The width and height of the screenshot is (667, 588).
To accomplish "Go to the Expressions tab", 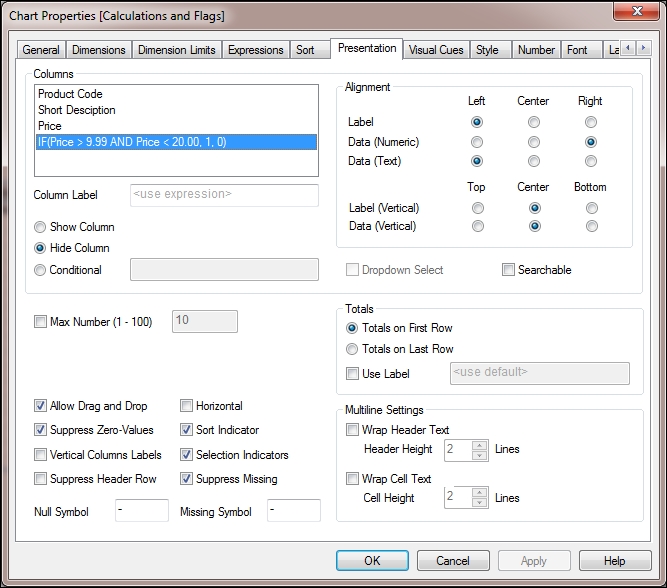I will tap(255, 50).
